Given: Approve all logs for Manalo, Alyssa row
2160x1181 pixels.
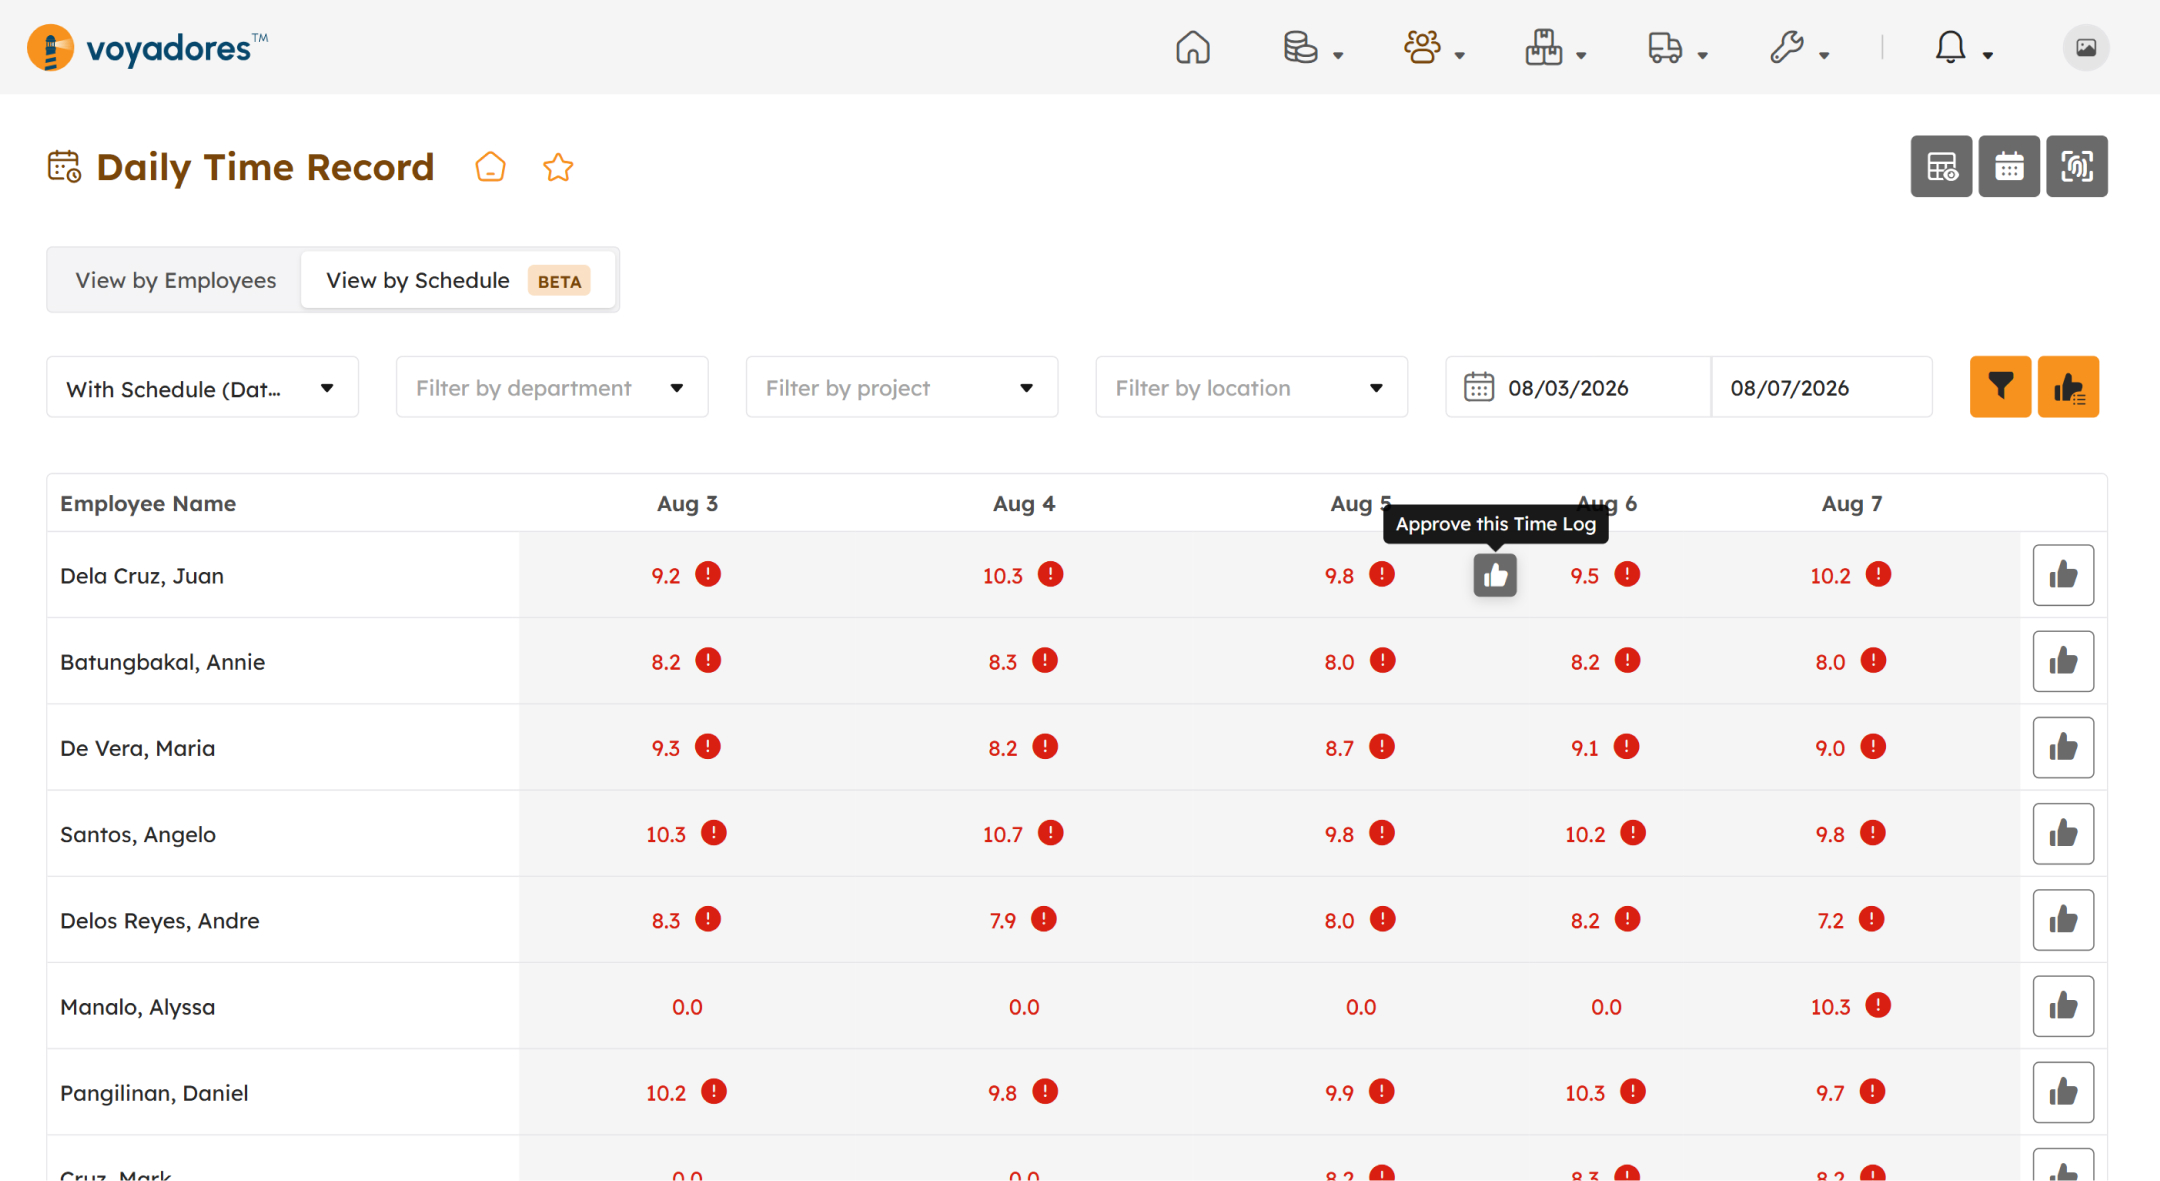Looking at the screenshot, I should click(x=2063, y=1006).
